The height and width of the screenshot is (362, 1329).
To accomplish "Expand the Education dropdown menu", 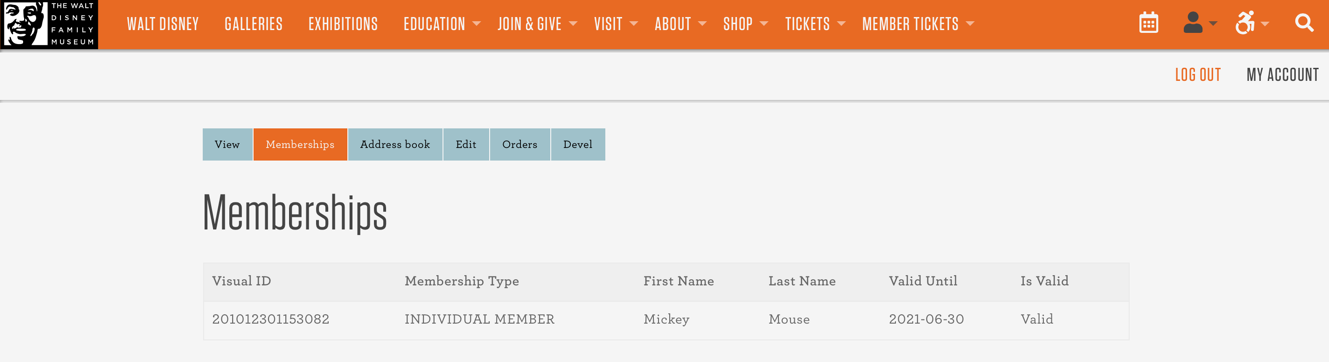I will [x=442, y=24].
